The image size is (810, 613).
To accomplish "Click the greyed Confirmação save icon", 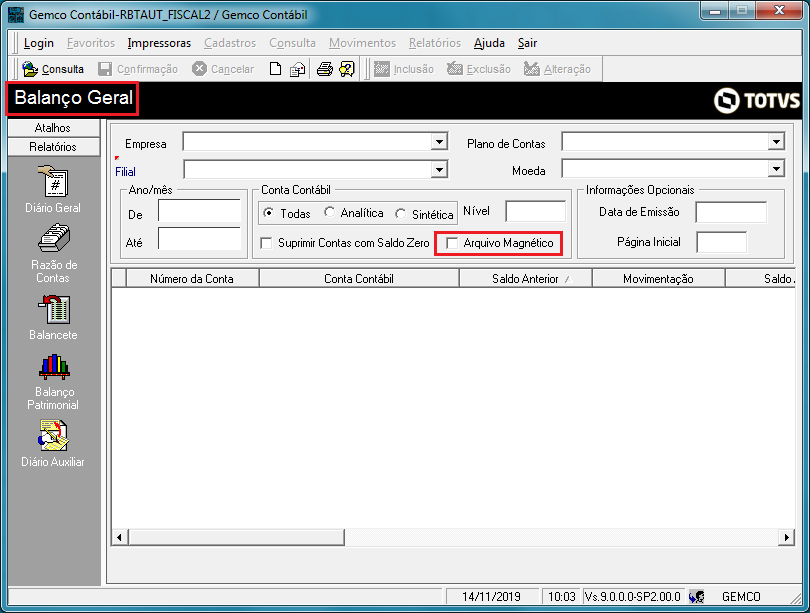I will pyautogui.click(x=105, y=69).
